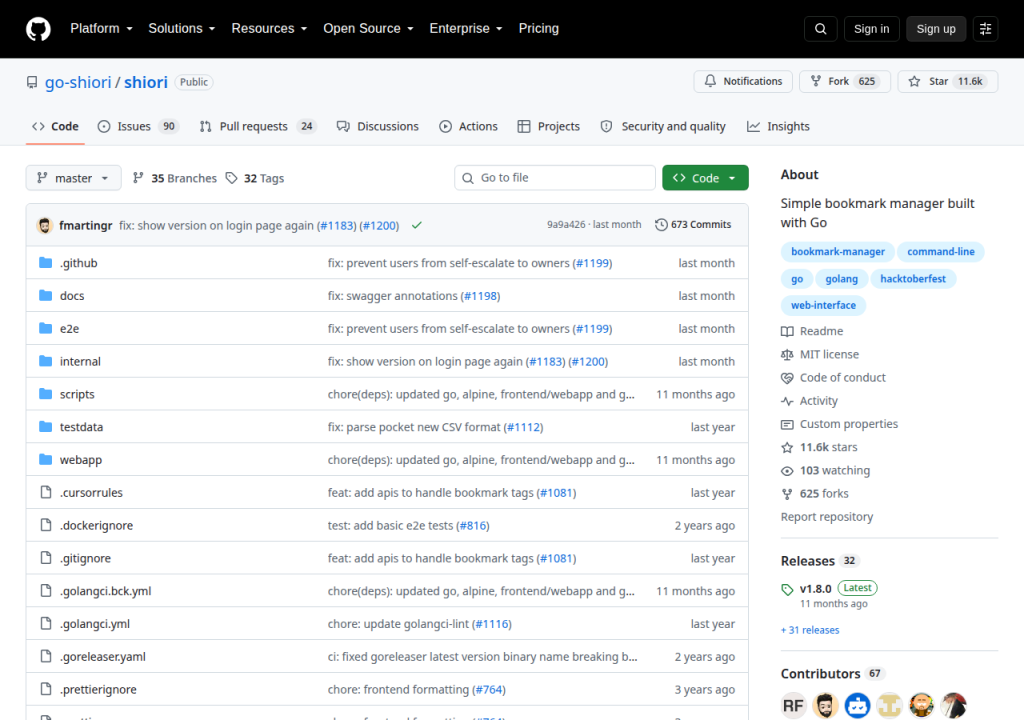
Task: Open the .golangci.bck.yml file
Action: [105, 591]
